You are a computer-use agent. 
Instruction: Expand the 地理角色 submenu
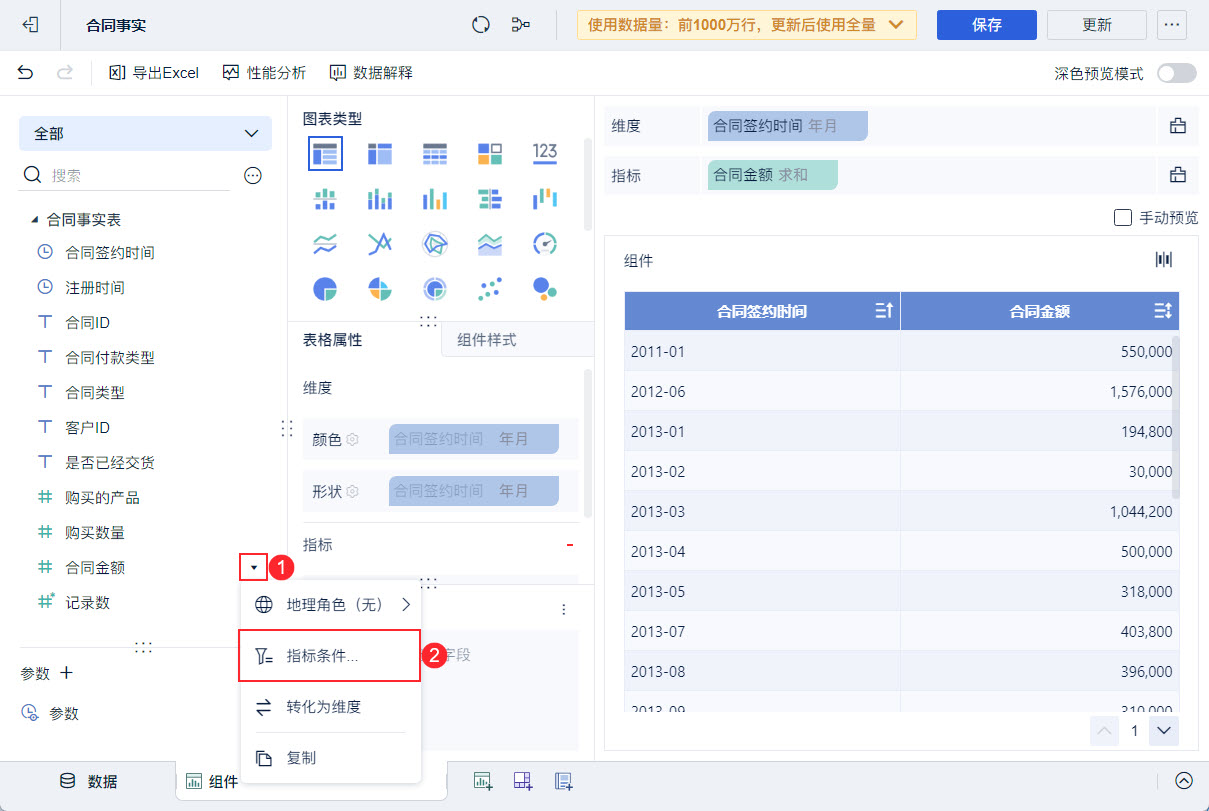point(330,604)
